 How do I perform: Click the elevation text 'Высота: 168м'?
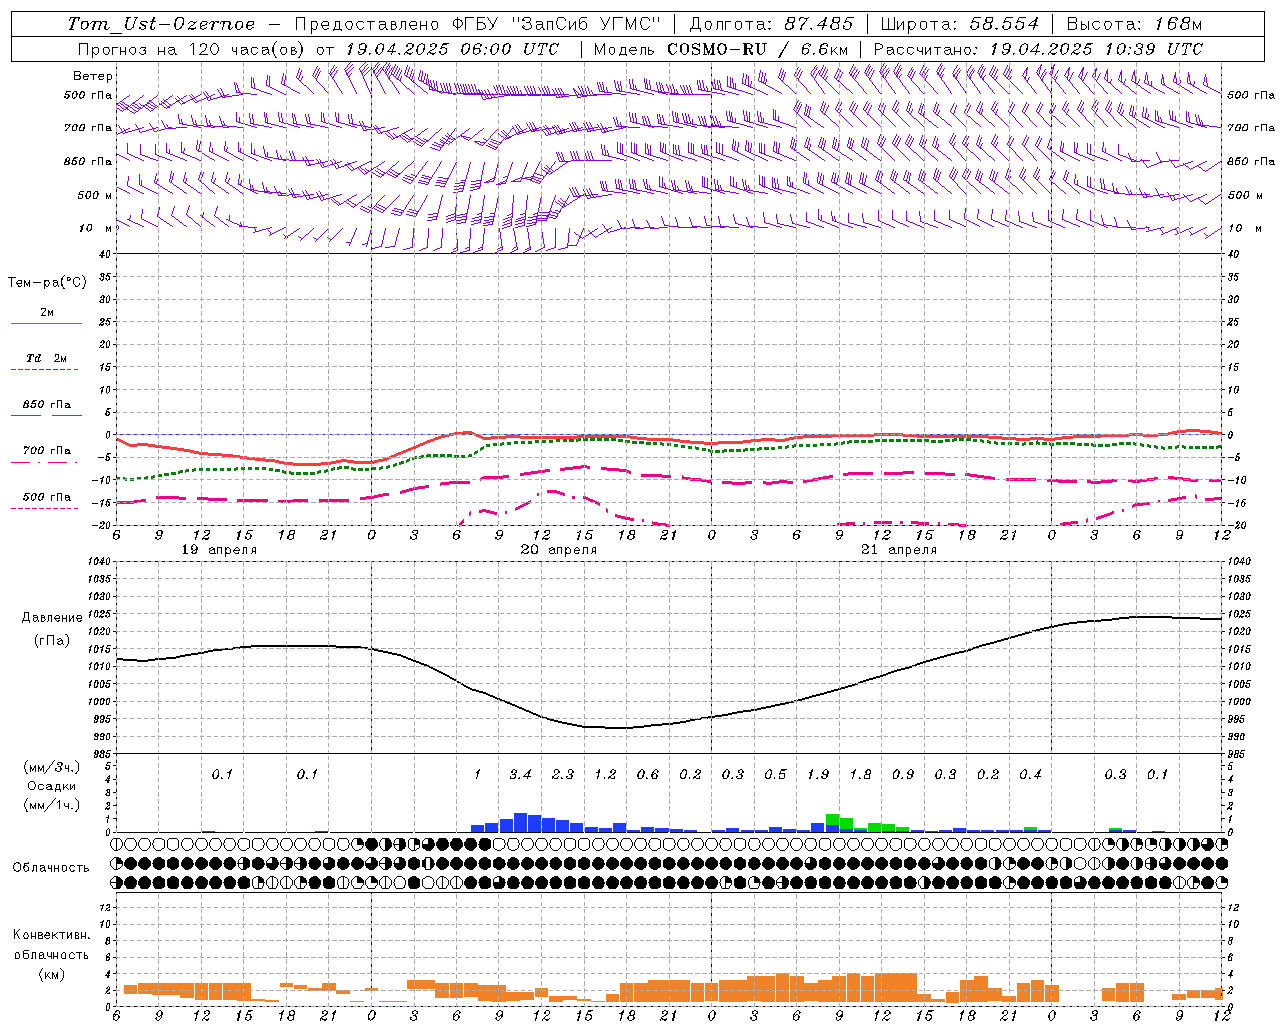click(x=1134, y=24)
